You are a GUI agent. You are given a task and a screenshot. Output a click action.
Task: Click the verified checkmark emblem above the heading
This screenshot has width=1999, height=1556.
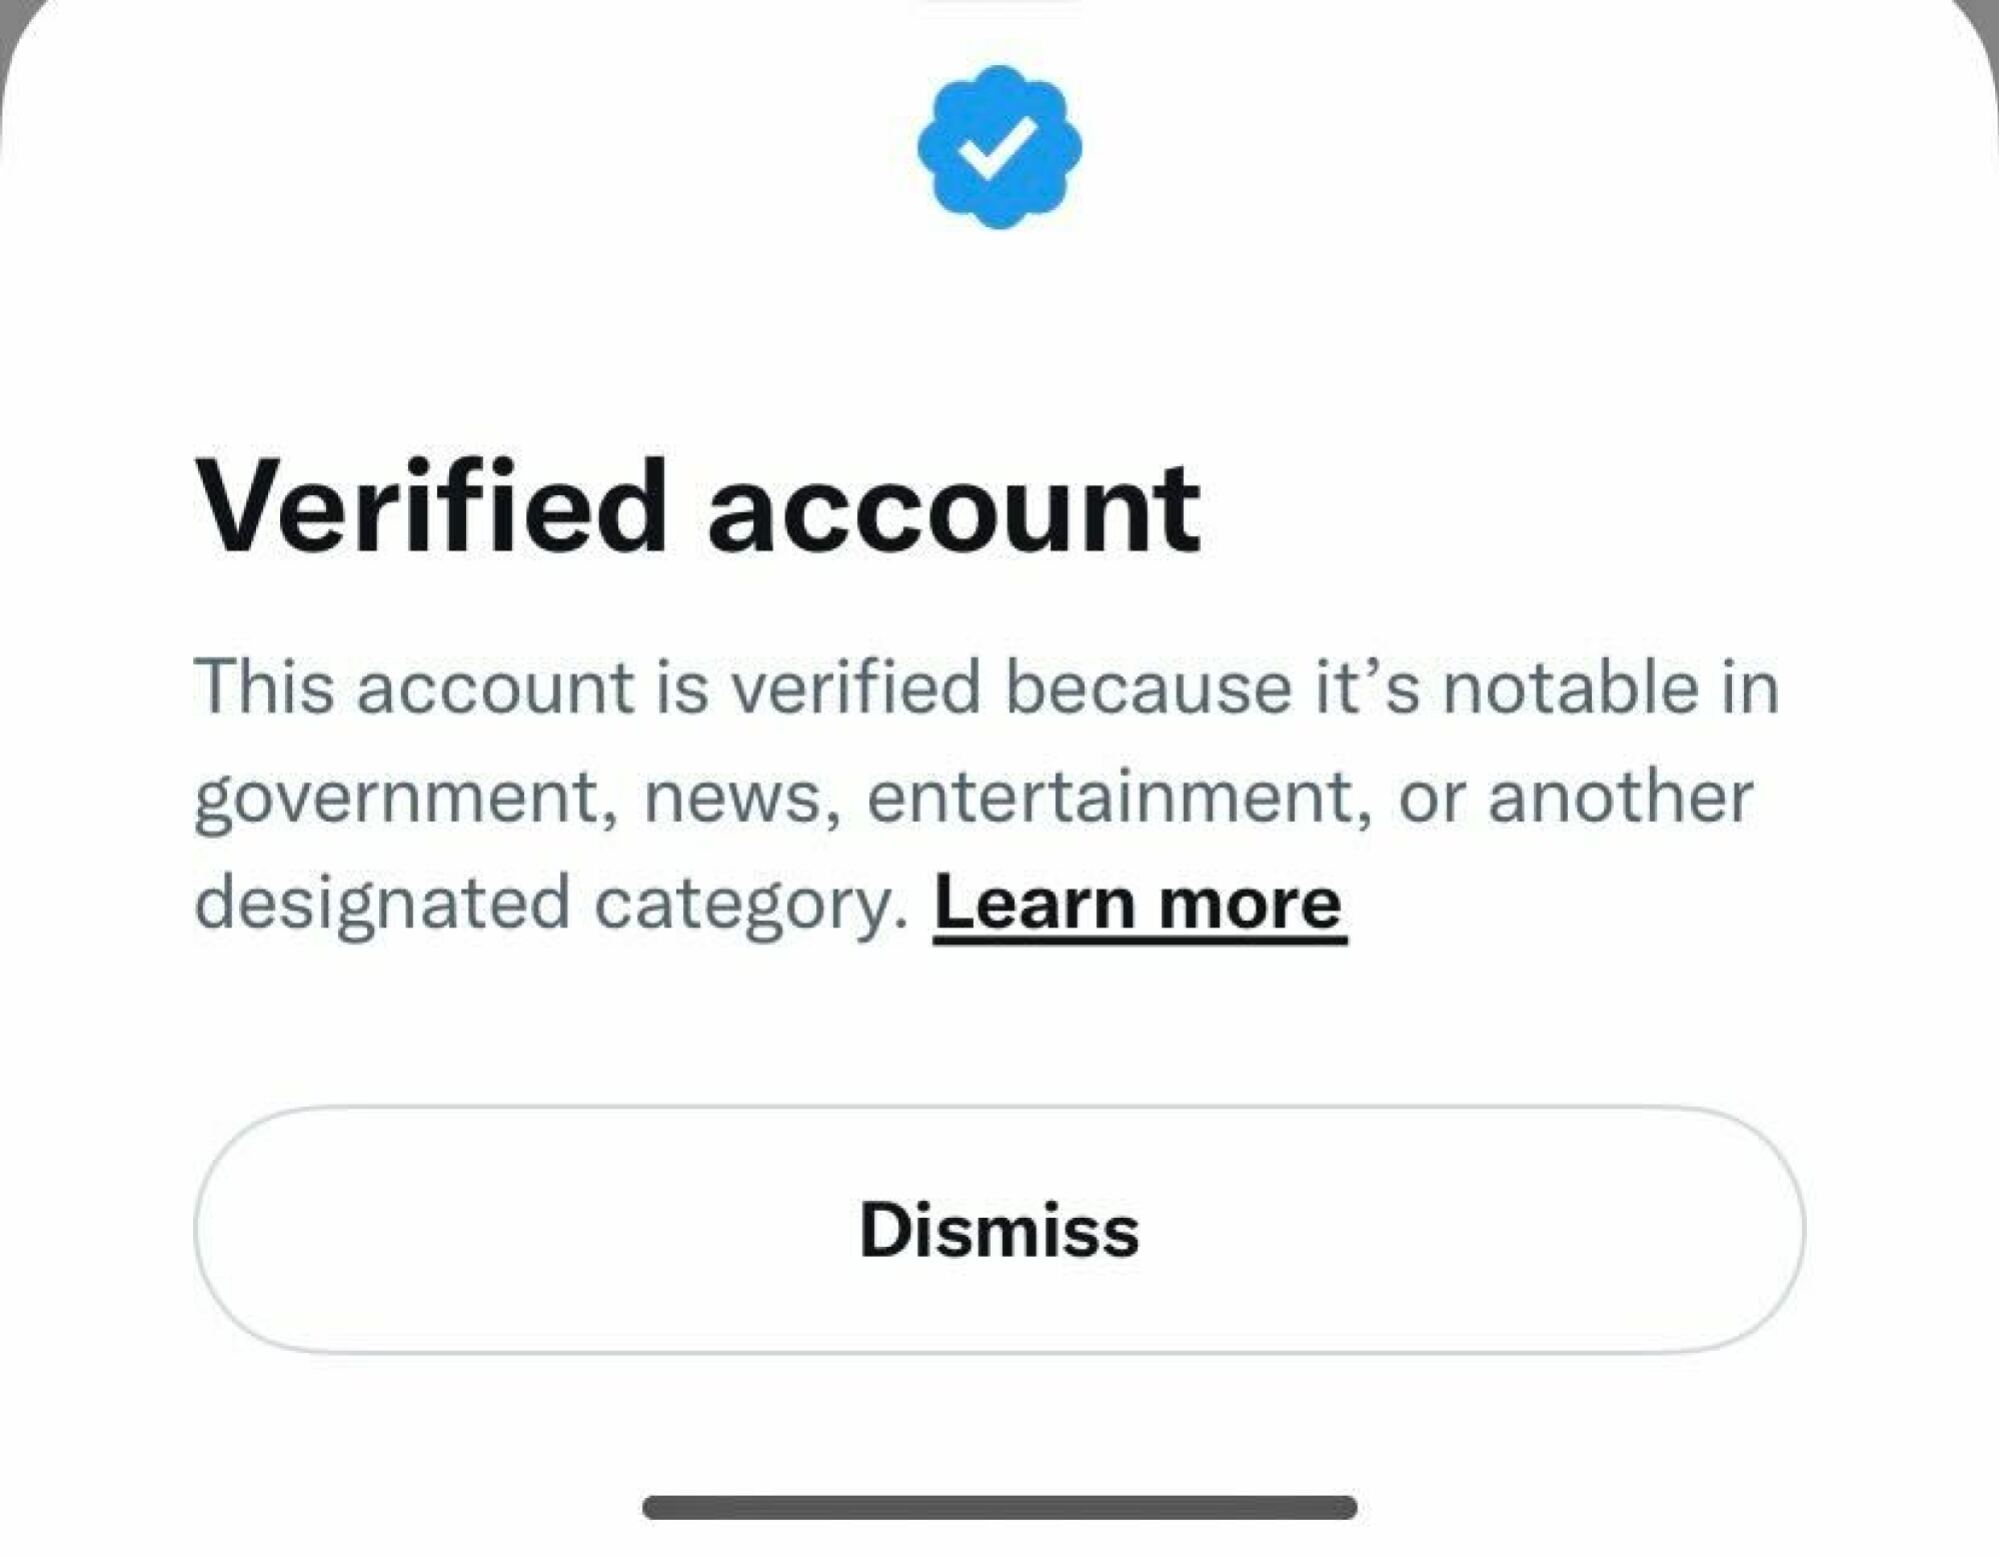pos(998,145)
